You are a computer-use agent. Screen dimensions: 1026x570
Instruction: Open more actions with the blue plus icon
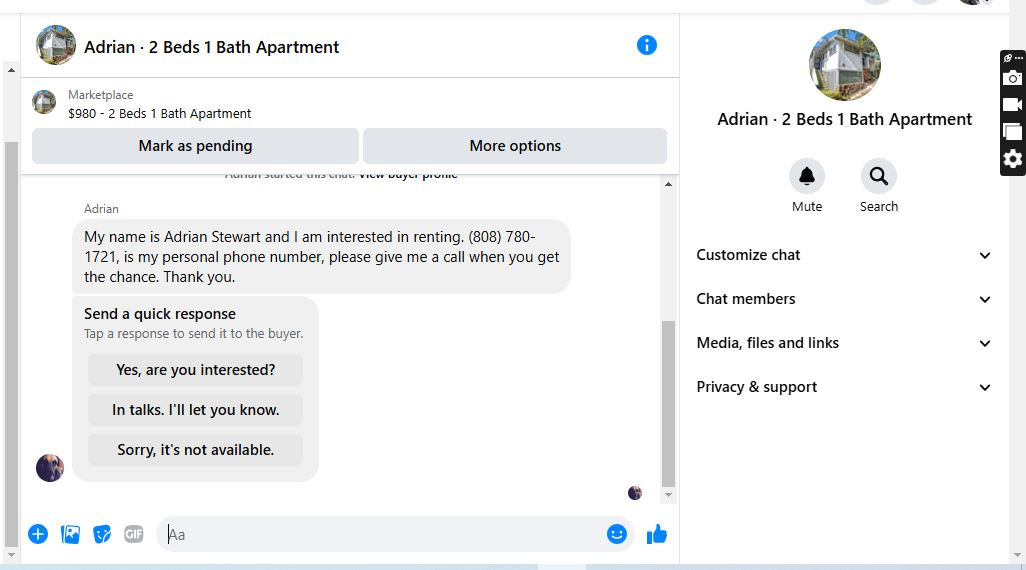pos(38,534)
